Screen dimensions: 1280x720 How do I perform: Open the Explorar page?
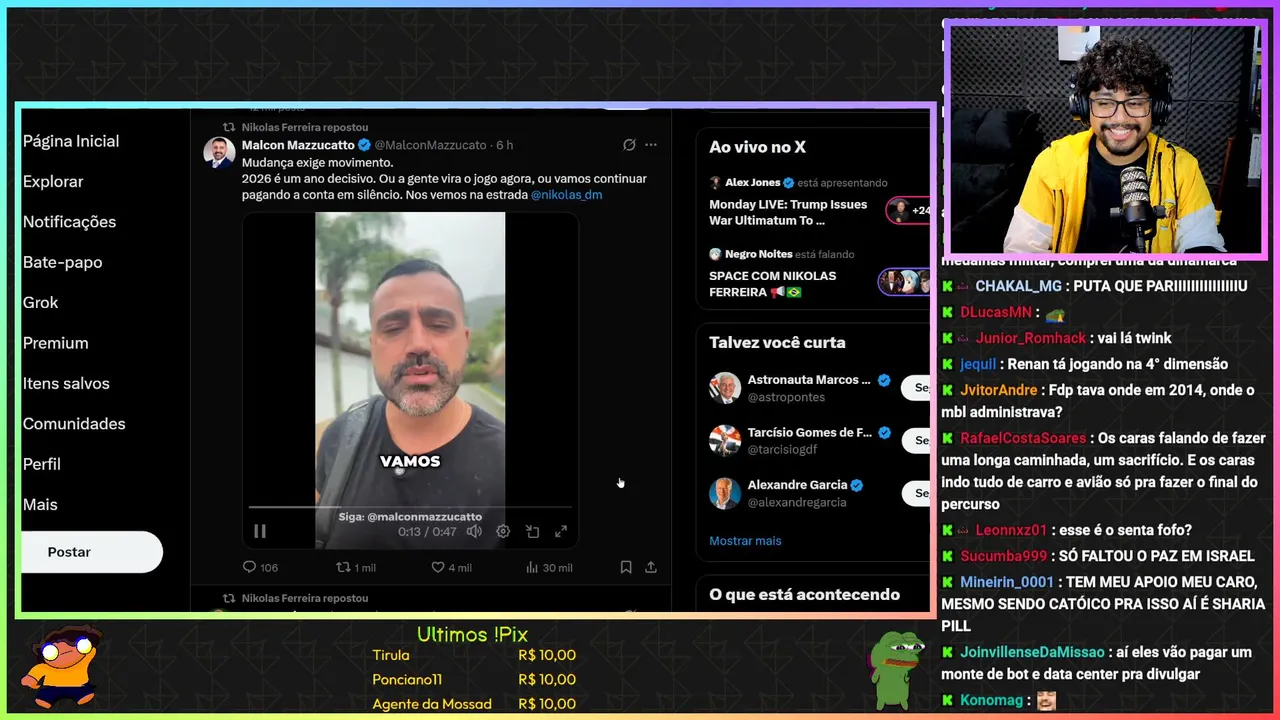53,181
